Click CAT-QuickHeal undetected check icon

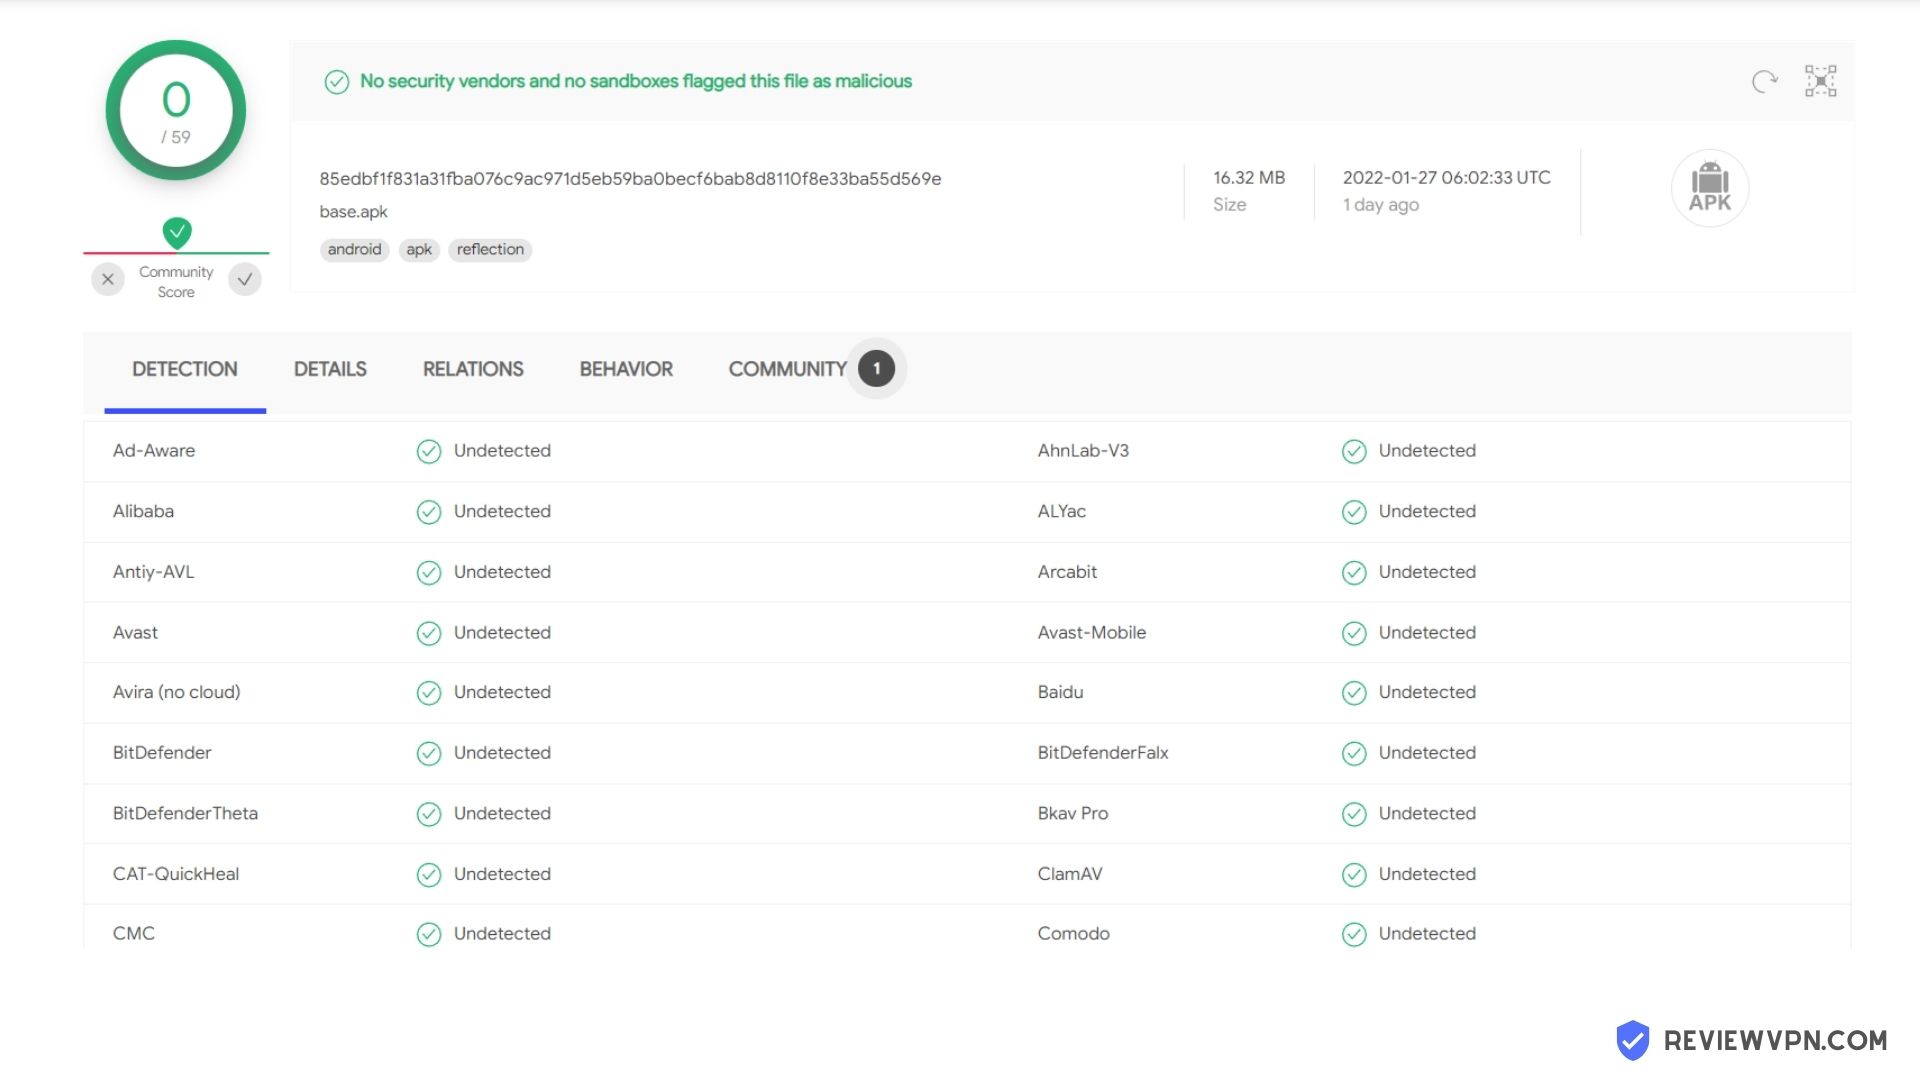coord(429,875)
